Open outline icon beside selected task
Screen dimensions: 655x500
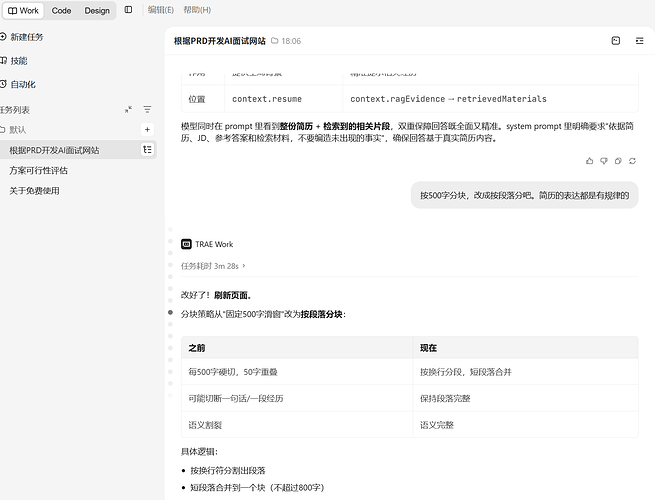pos(147,150)
